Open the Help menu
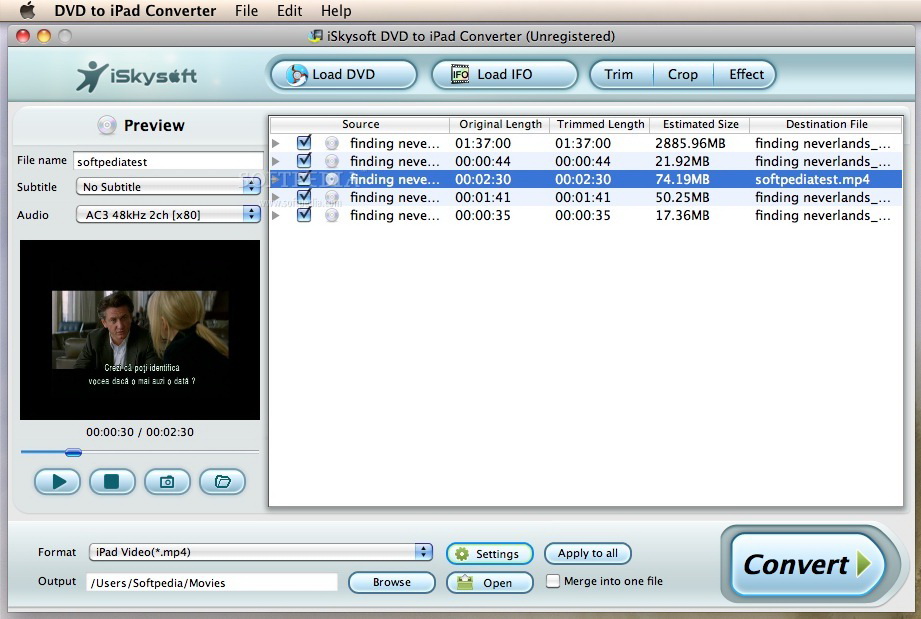The height and width of the screenshot is (619, 921). (336, 11)
